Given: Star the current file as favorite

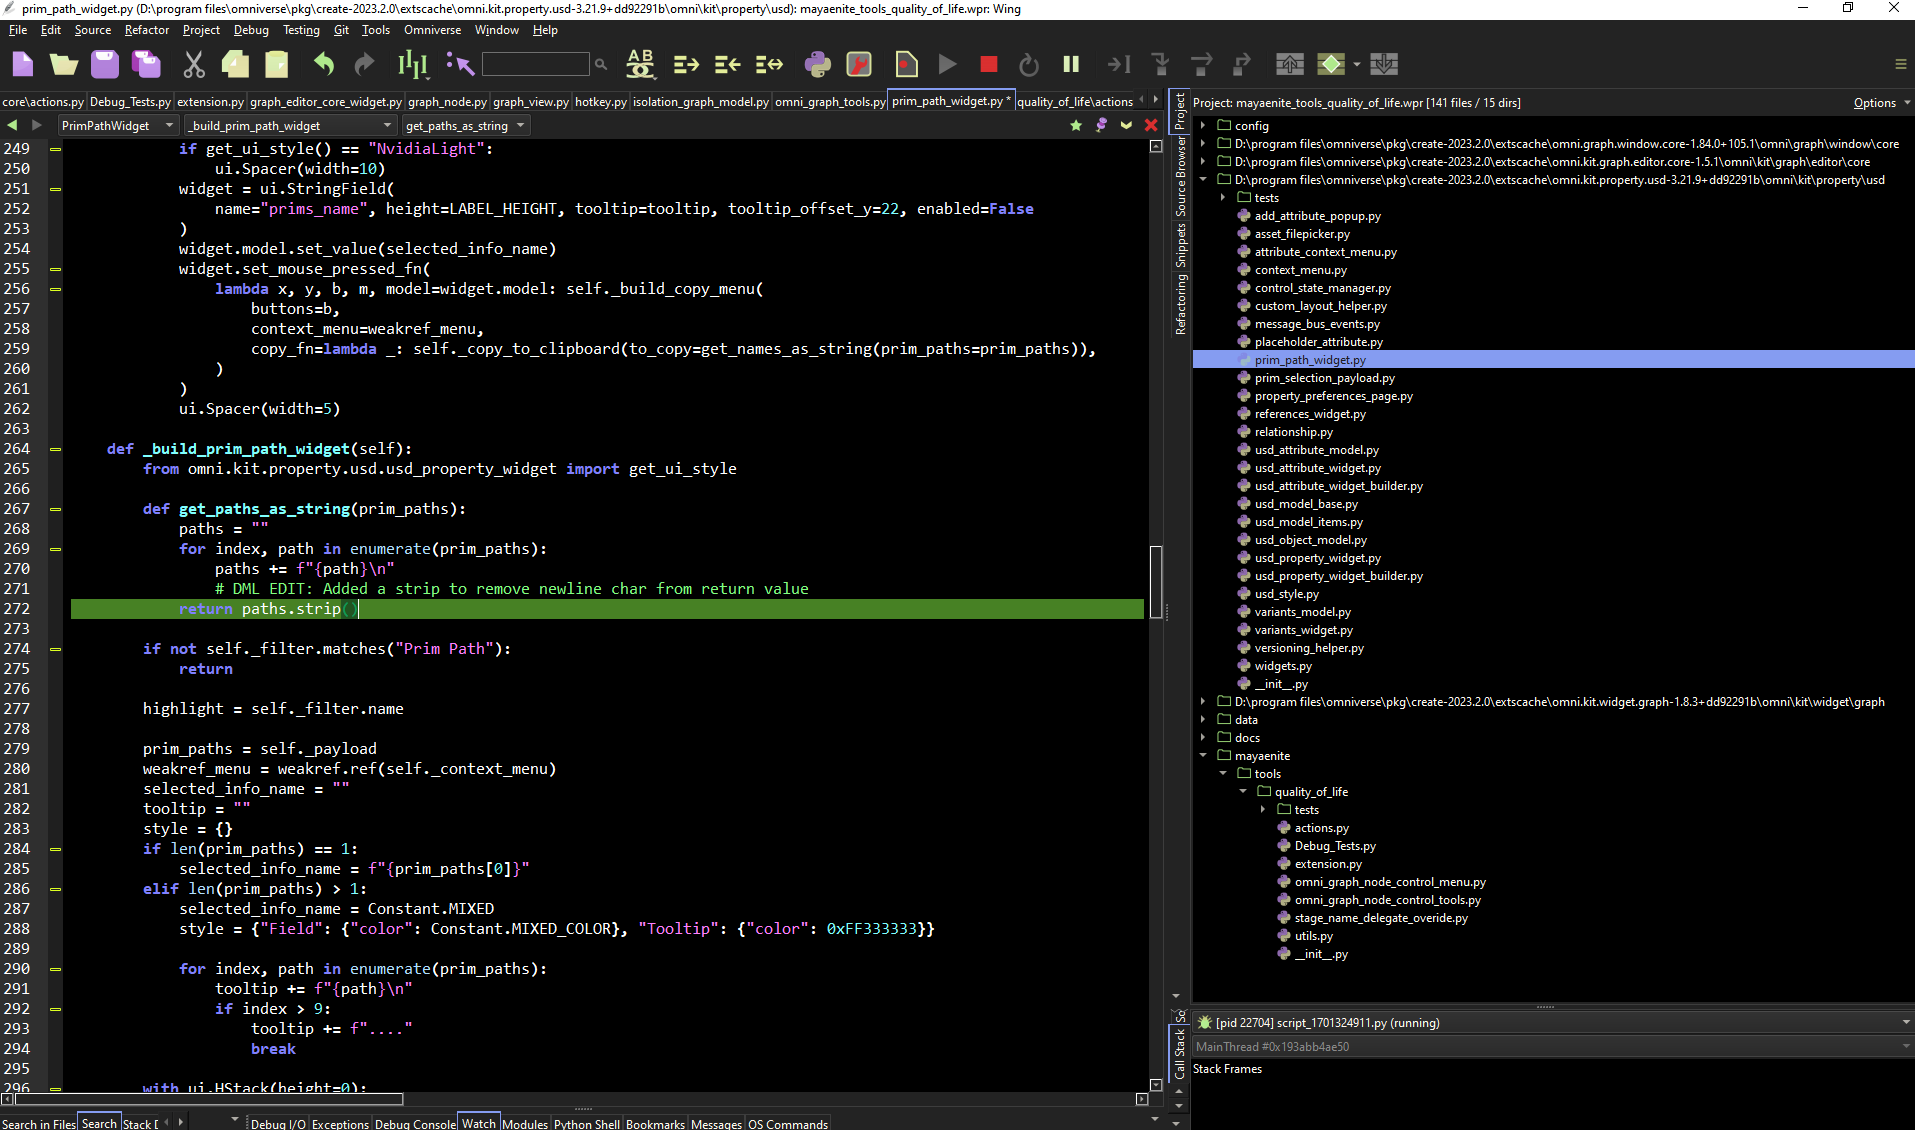Looking at the screenshot, I should click(x=1075, y=125).
